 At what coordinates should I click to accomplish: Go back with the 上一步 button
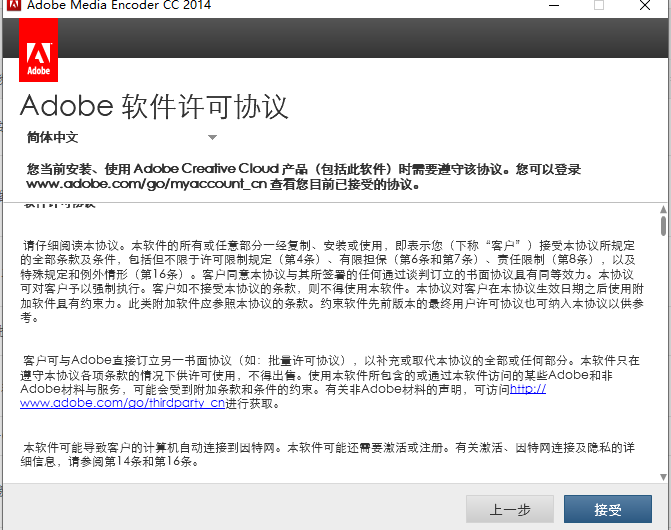510,509
